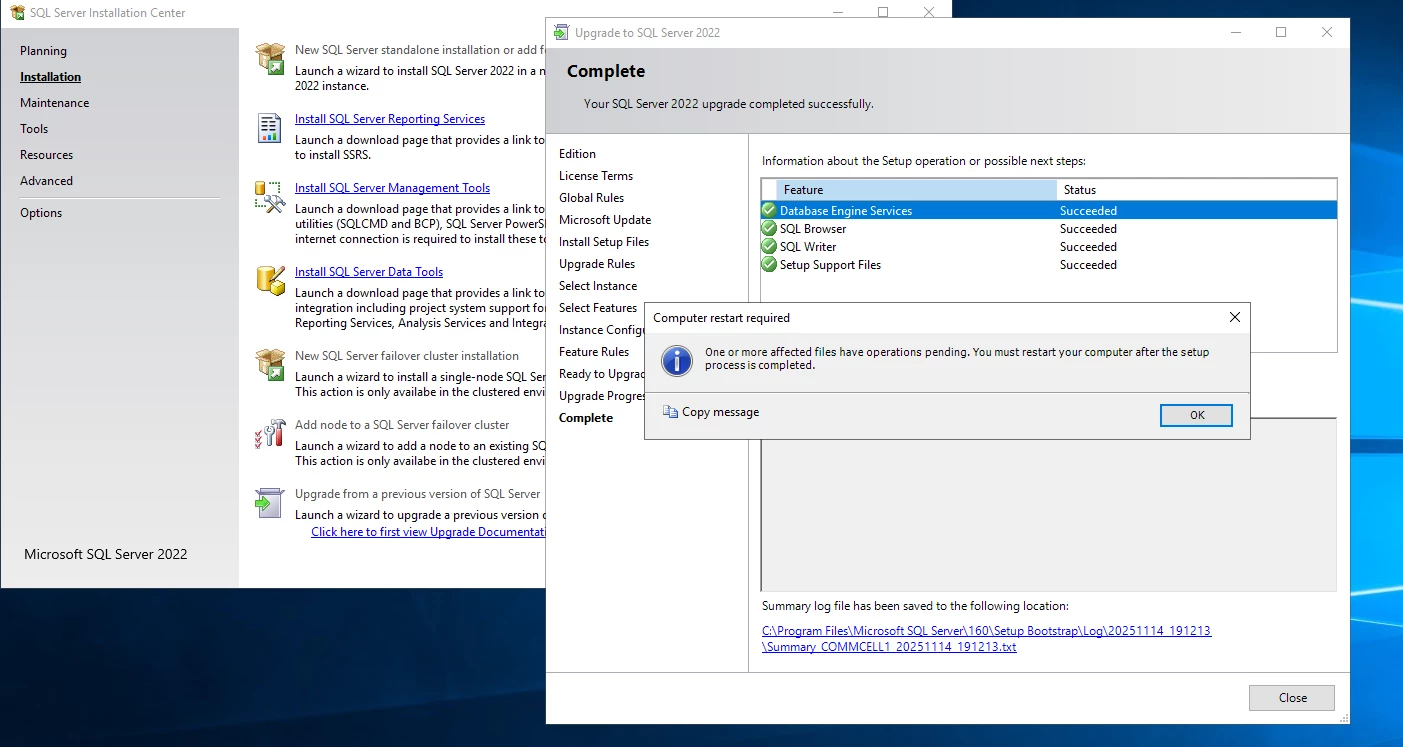Click the upgrade from previous version icon
The width and height of the screenshot is (1403, 747).
pyautogui.click(x=270, y=502)
